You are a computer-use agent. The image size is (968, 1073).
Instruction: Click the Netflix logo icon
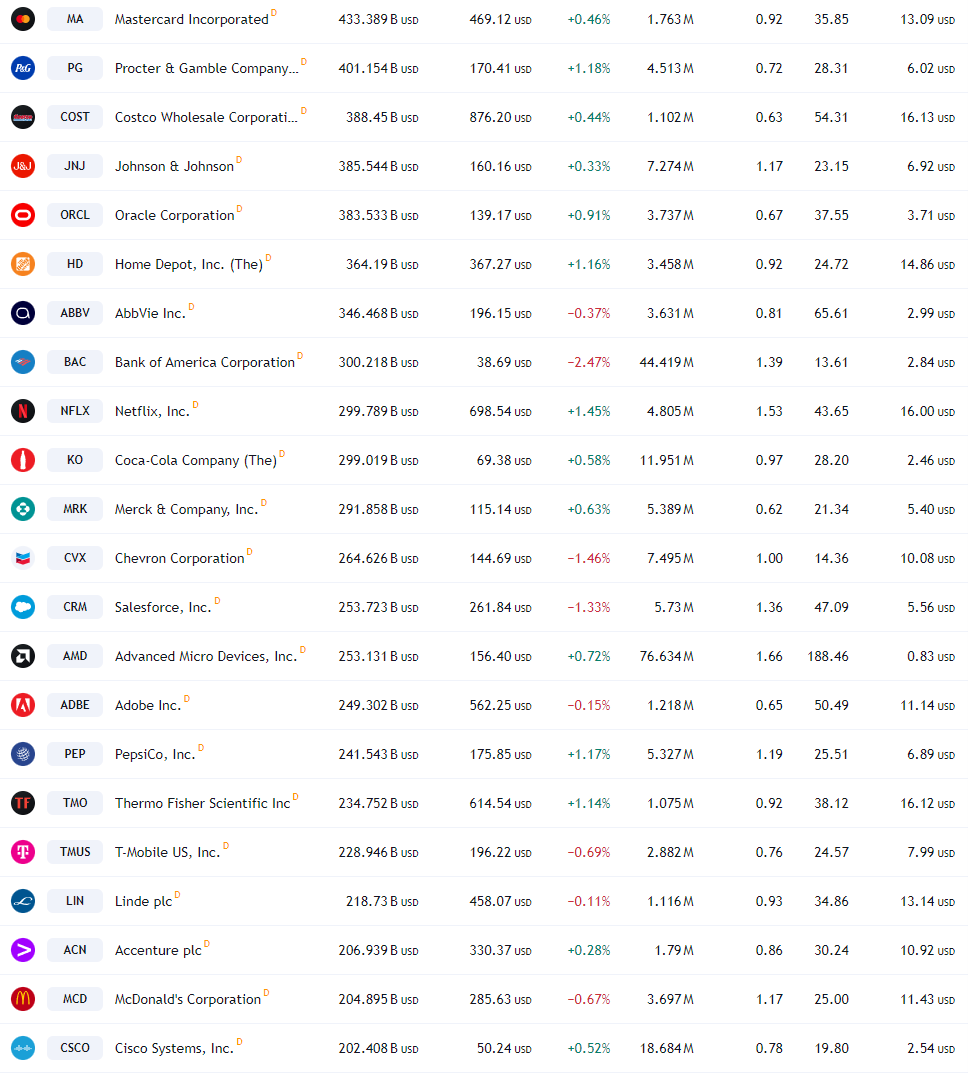point(23,411)
